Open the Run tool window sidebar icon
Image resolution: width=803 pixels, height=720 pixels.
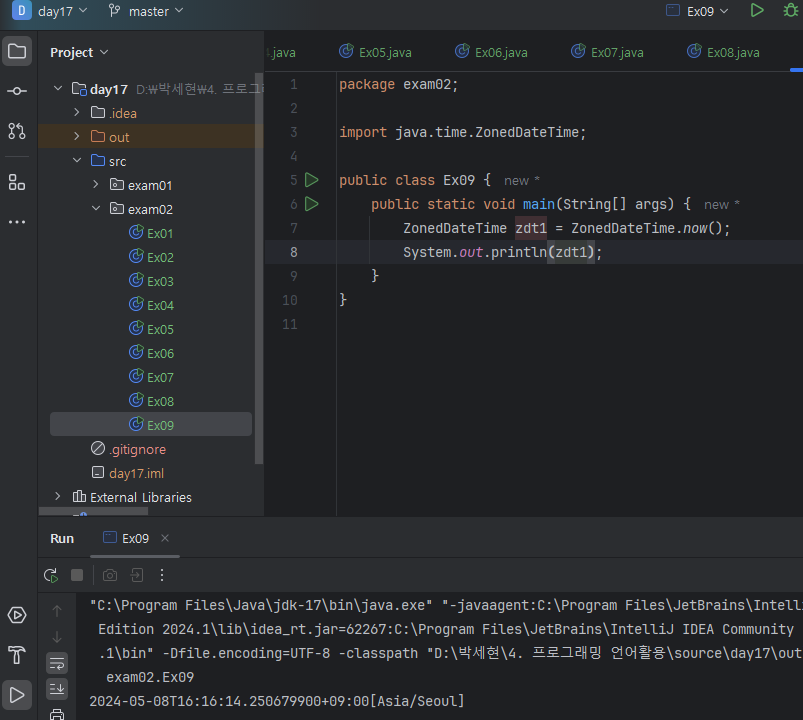(17, 695)
